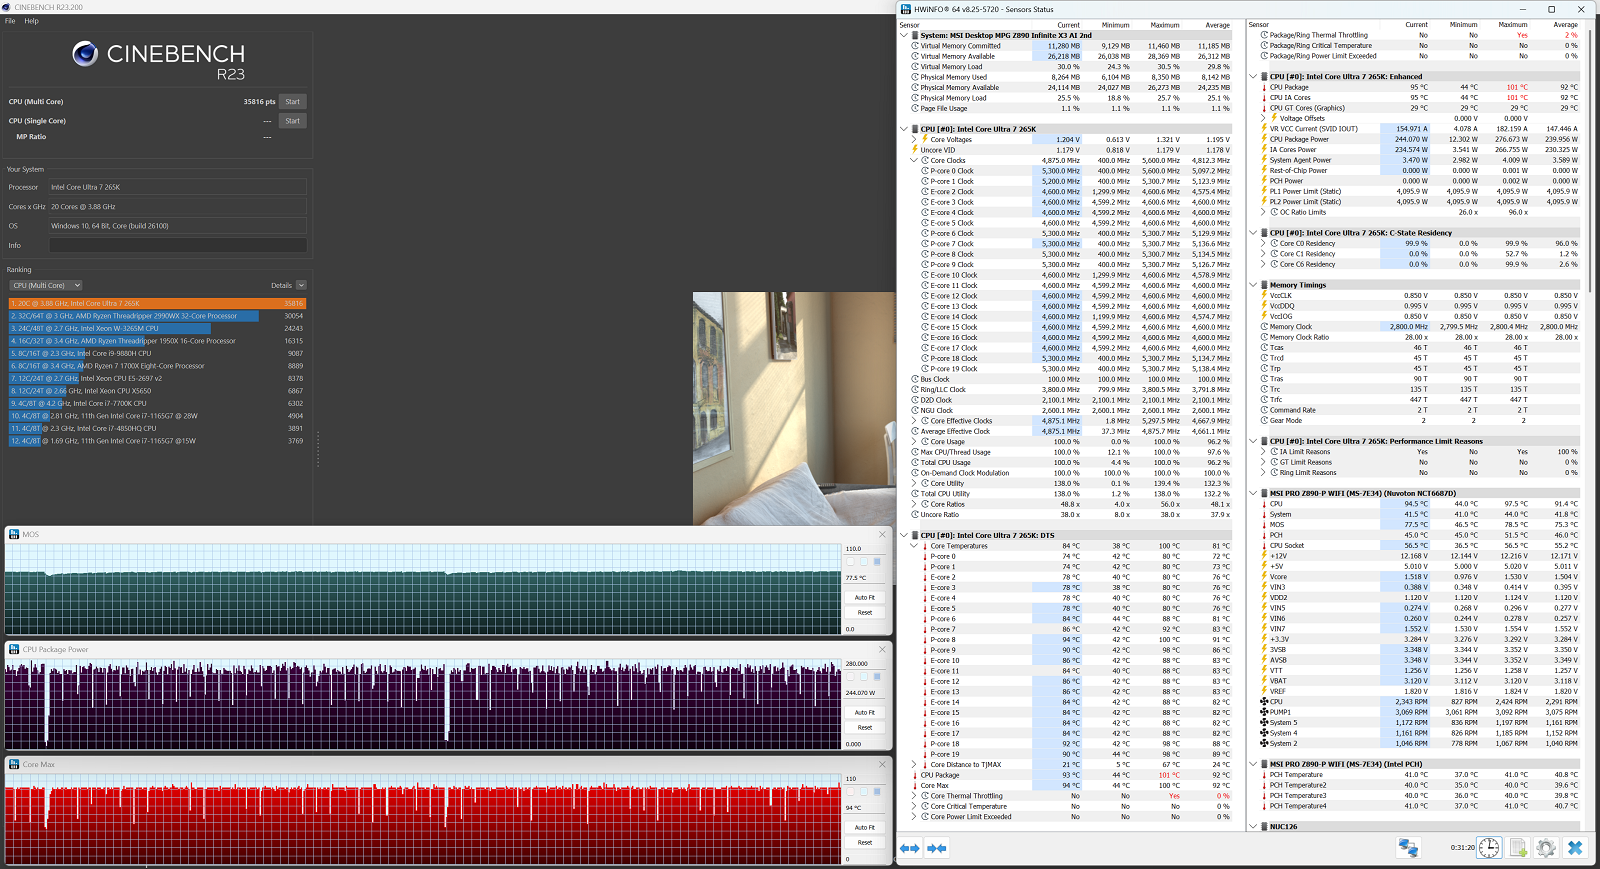The height and width of the screenshot is (869, 1600).
Task: Click the HWiNFO logging start document icon
Action: 1518,848
